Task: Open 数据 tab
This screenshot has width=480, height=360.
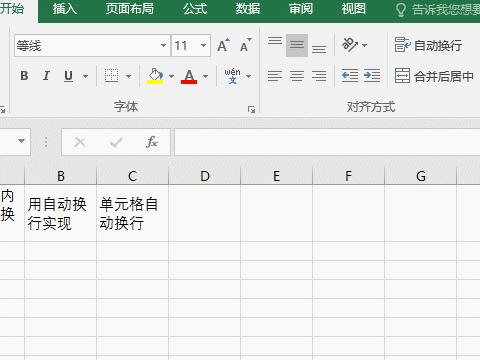Action: pyautogui.click(x=248, y=9)
